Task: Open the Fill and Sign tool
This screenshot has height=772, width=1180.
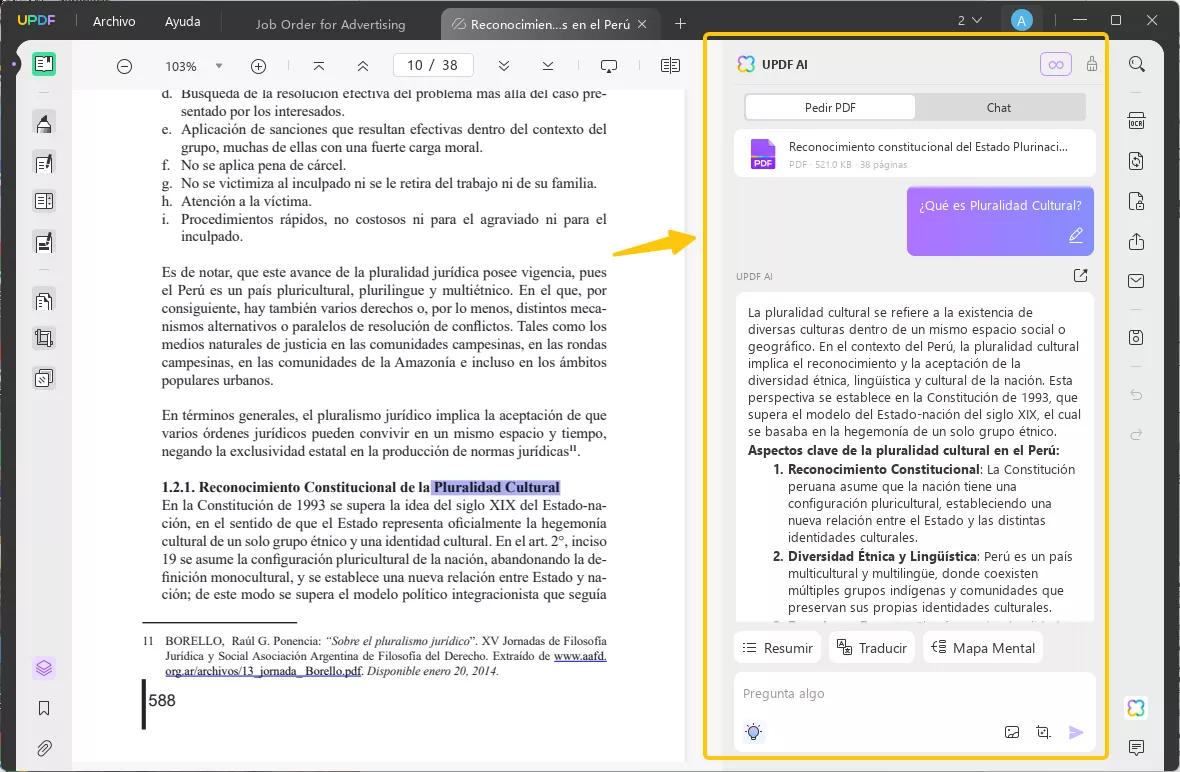Action: [44, 242]
